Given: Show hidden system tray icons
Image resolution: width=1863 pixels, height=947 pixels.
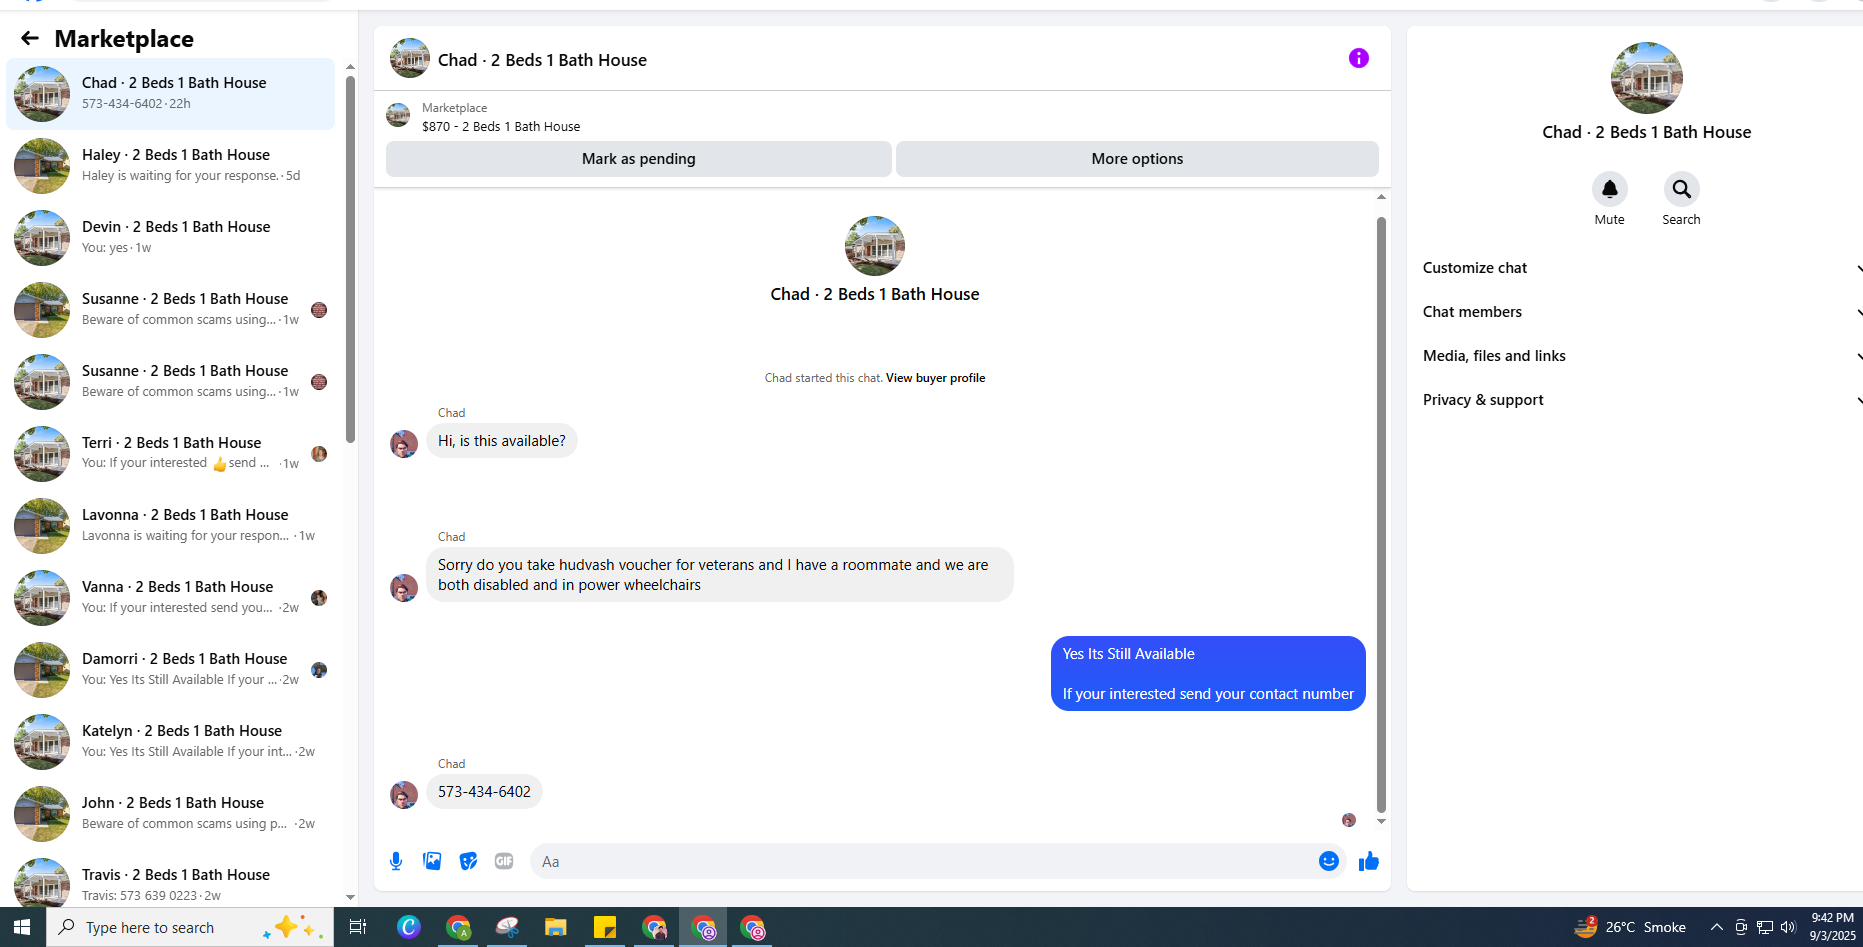Looking at the screenshot, I should tap(1716, 927).
